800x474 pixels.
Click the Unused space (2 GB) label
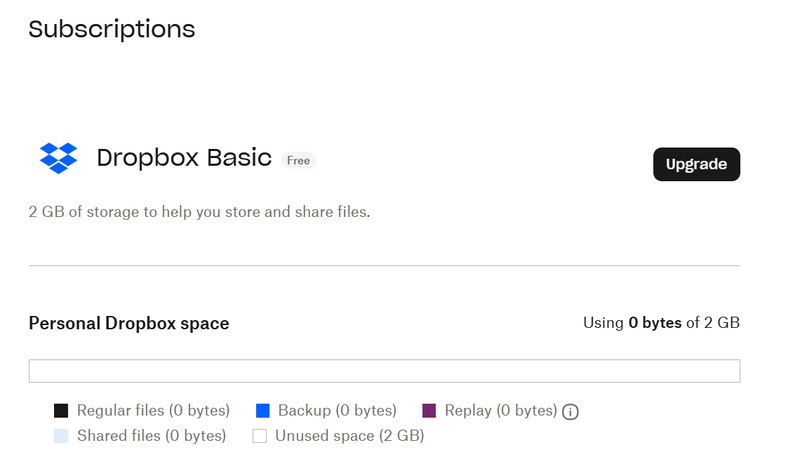click(349, 436)
